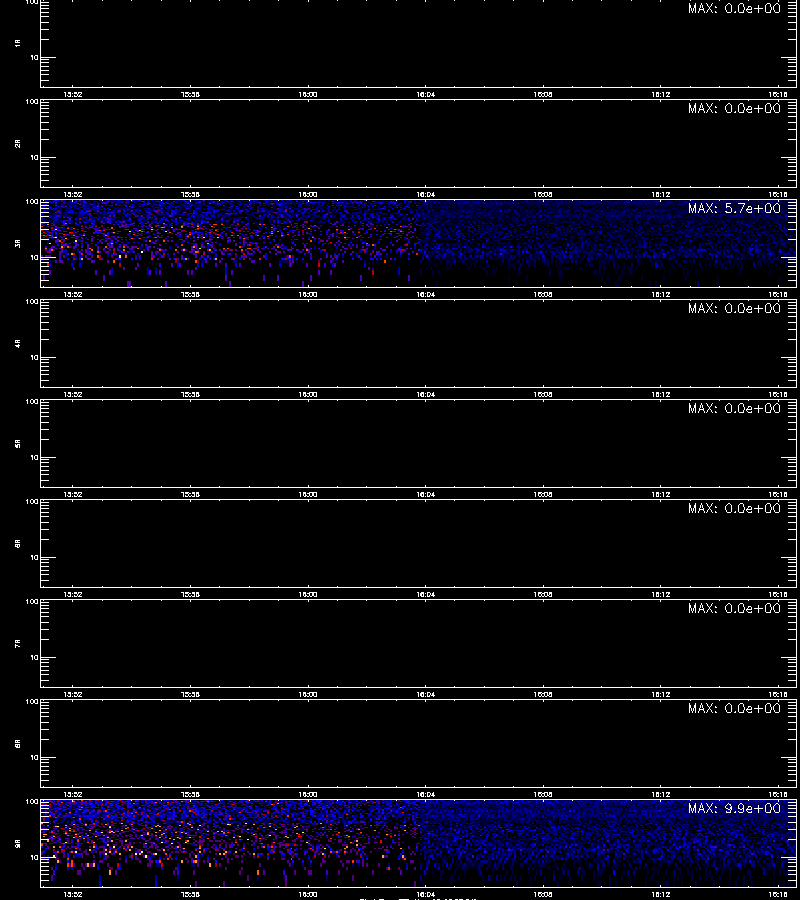Image resolution: width=800 pixels, height=900 pixels.
Task: Click the 15:52 time label under 7R panel
Action: (x=73, y=695)
